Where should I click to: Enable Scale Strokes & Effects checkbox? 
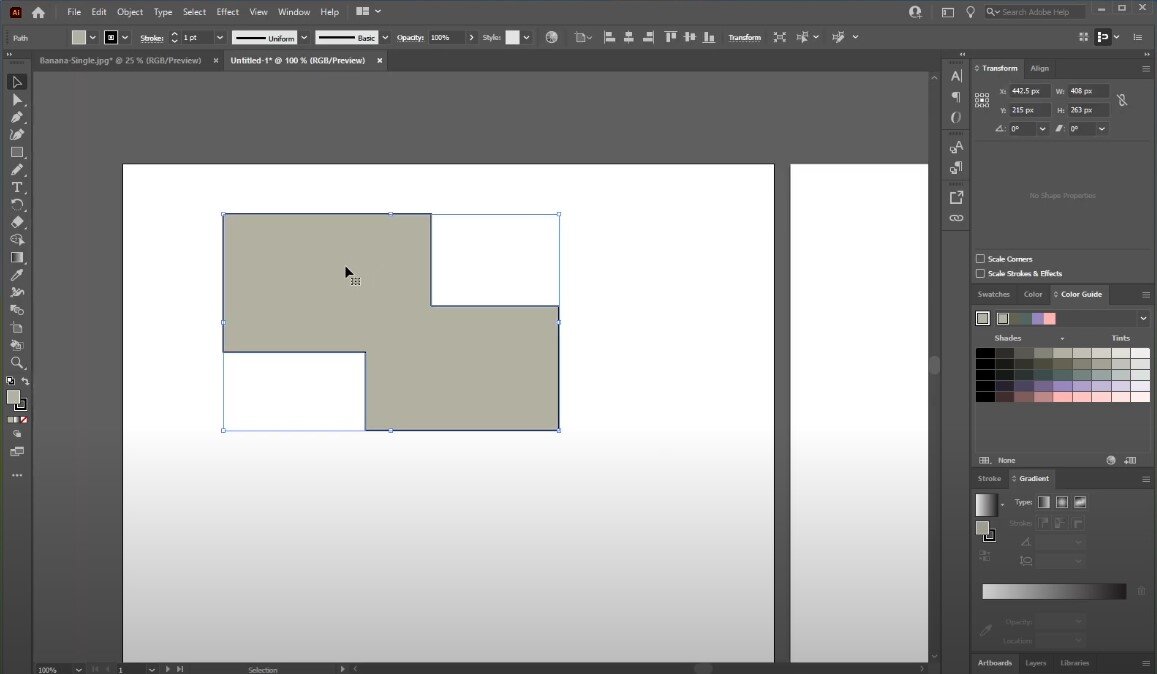click(x=980, y=273)
